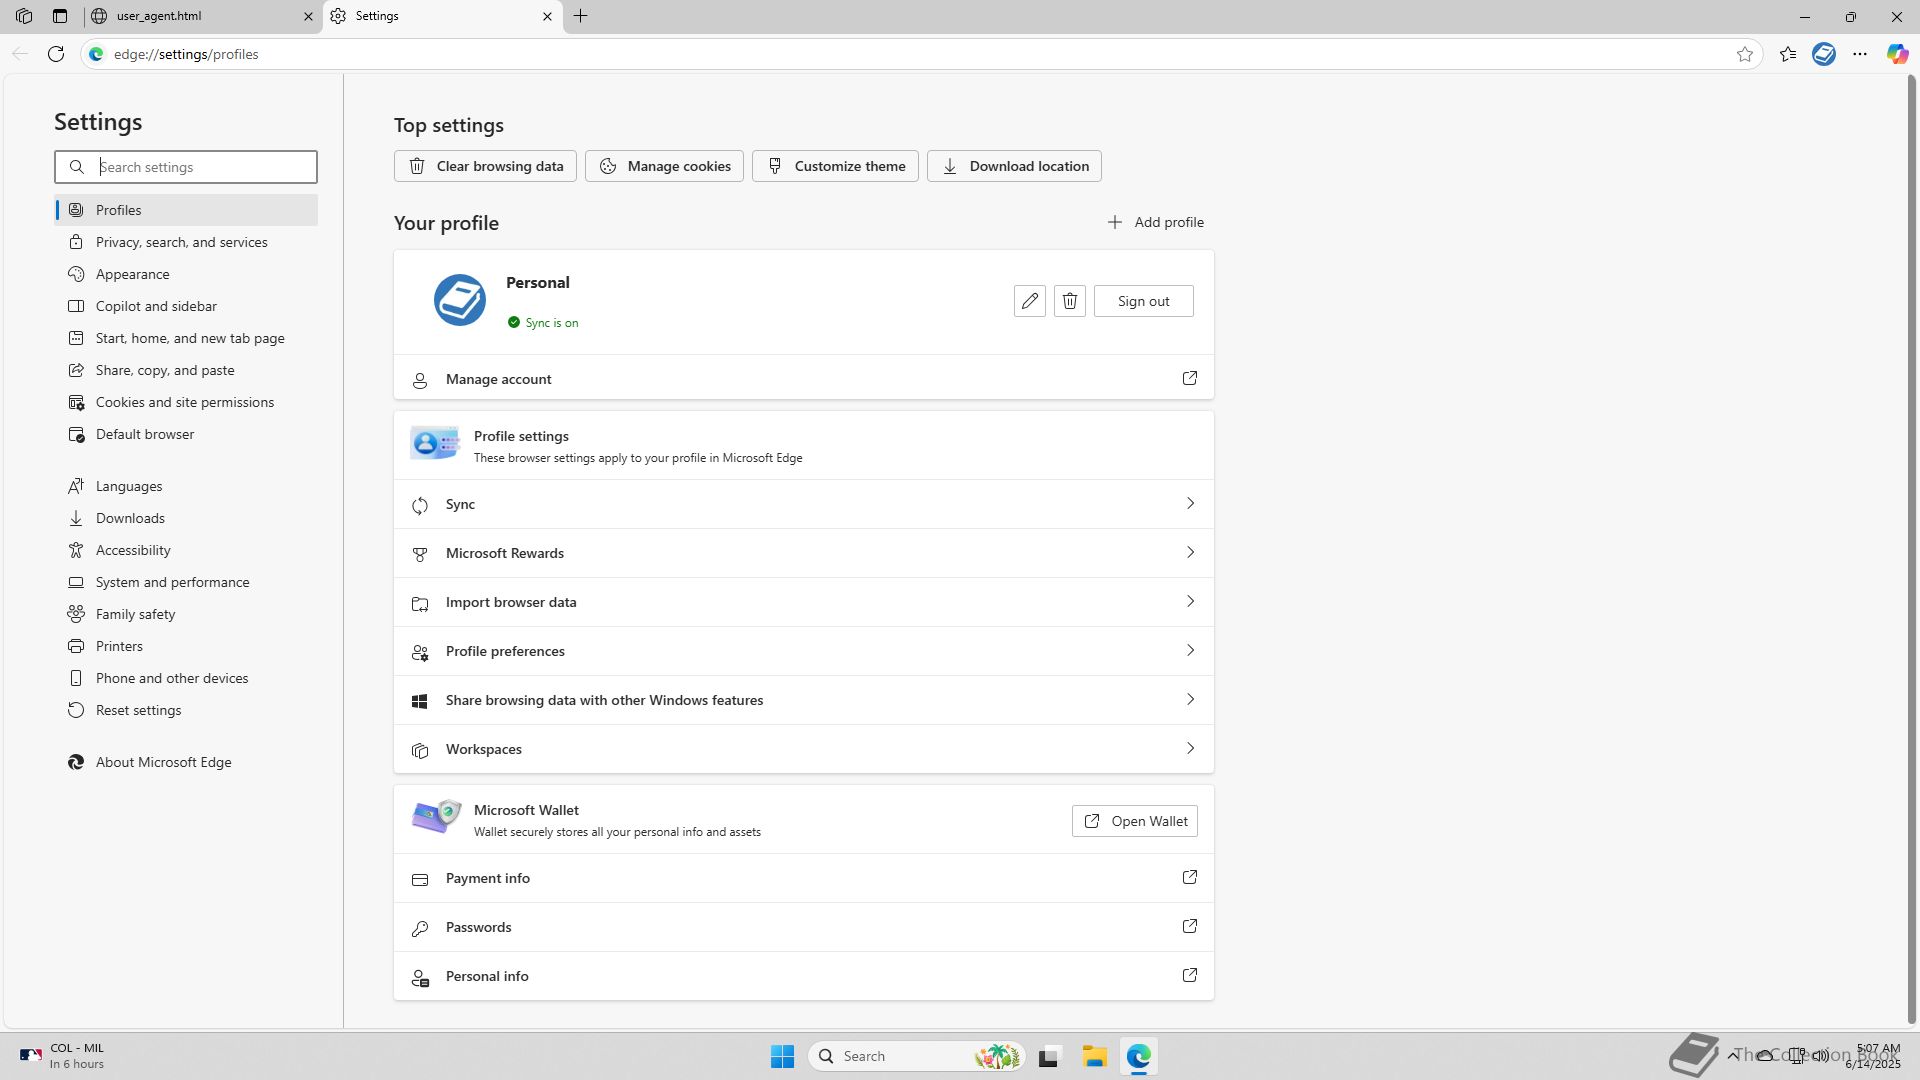Click the Clear browsing data button
The width and height of the screenshot is (1920, 1080).
pos(485,166)
